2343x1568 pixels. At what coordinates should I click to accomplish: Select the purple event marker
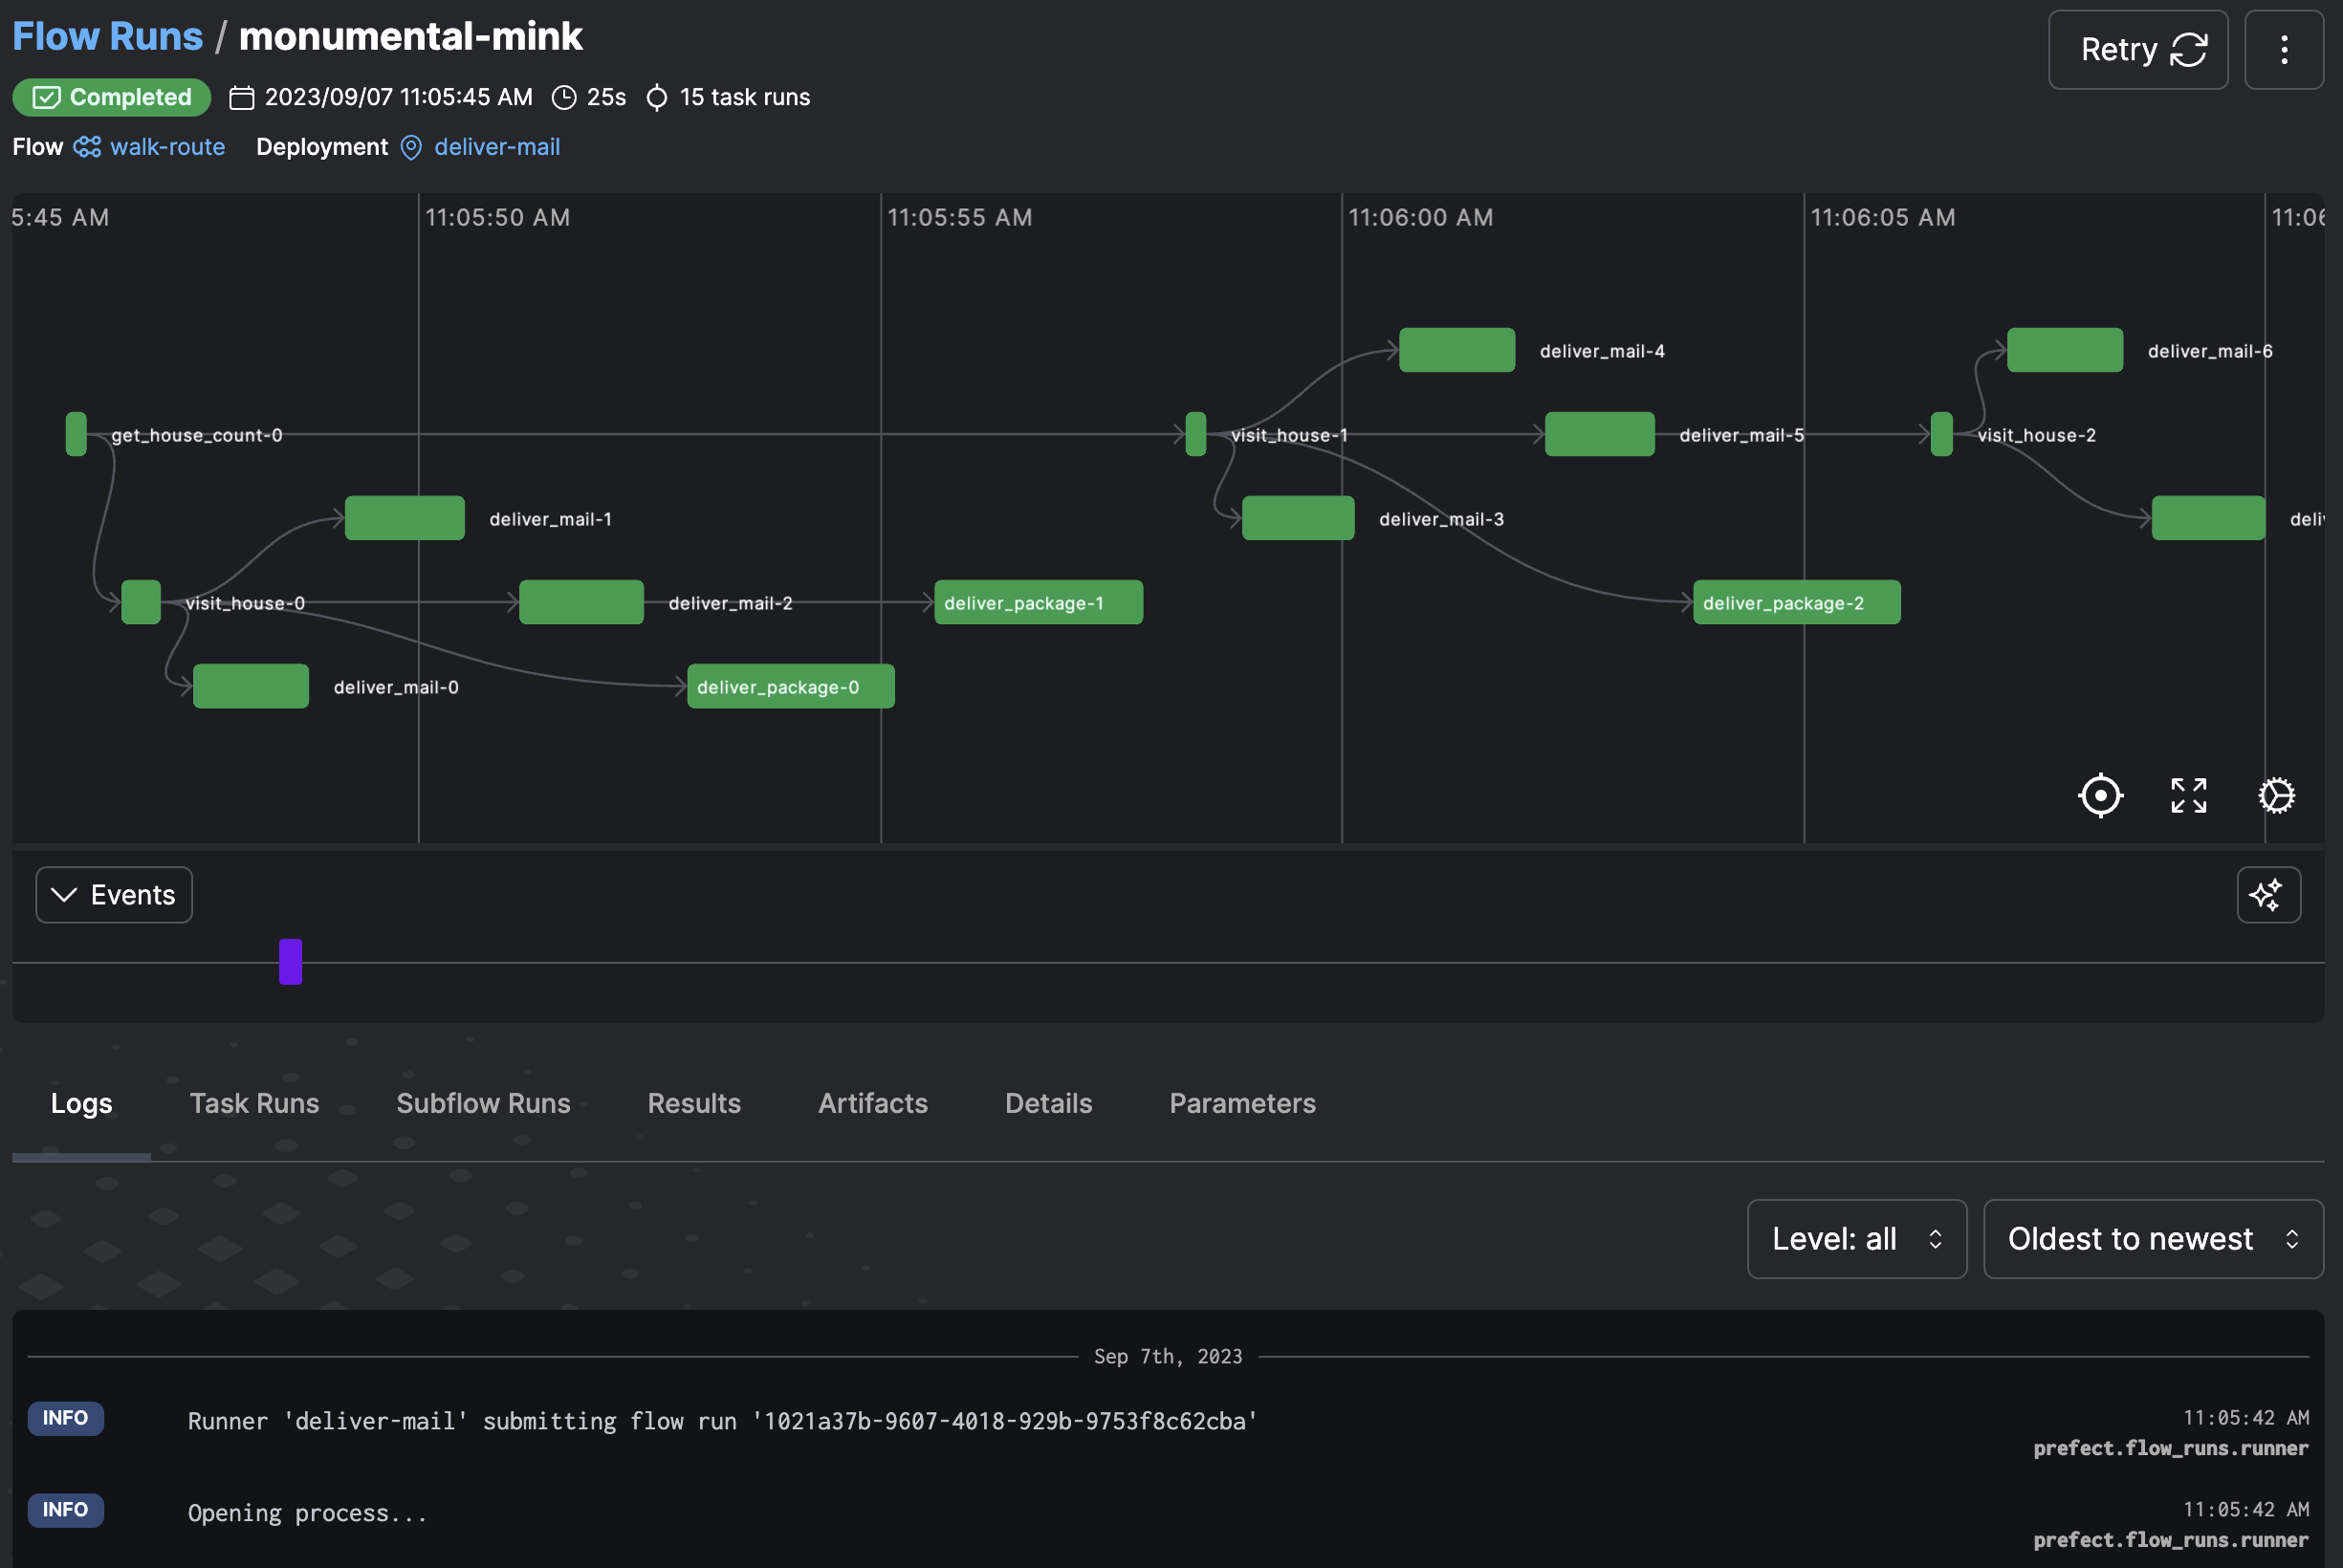[290, 961]
